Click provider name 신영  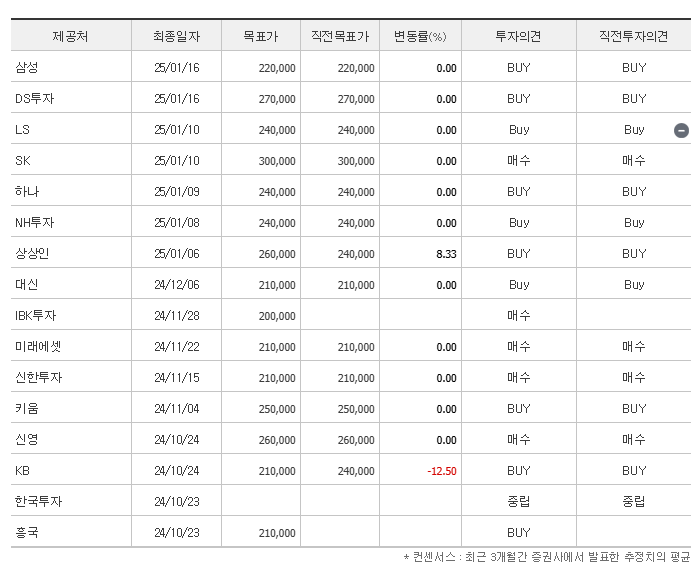click(27, 439)
